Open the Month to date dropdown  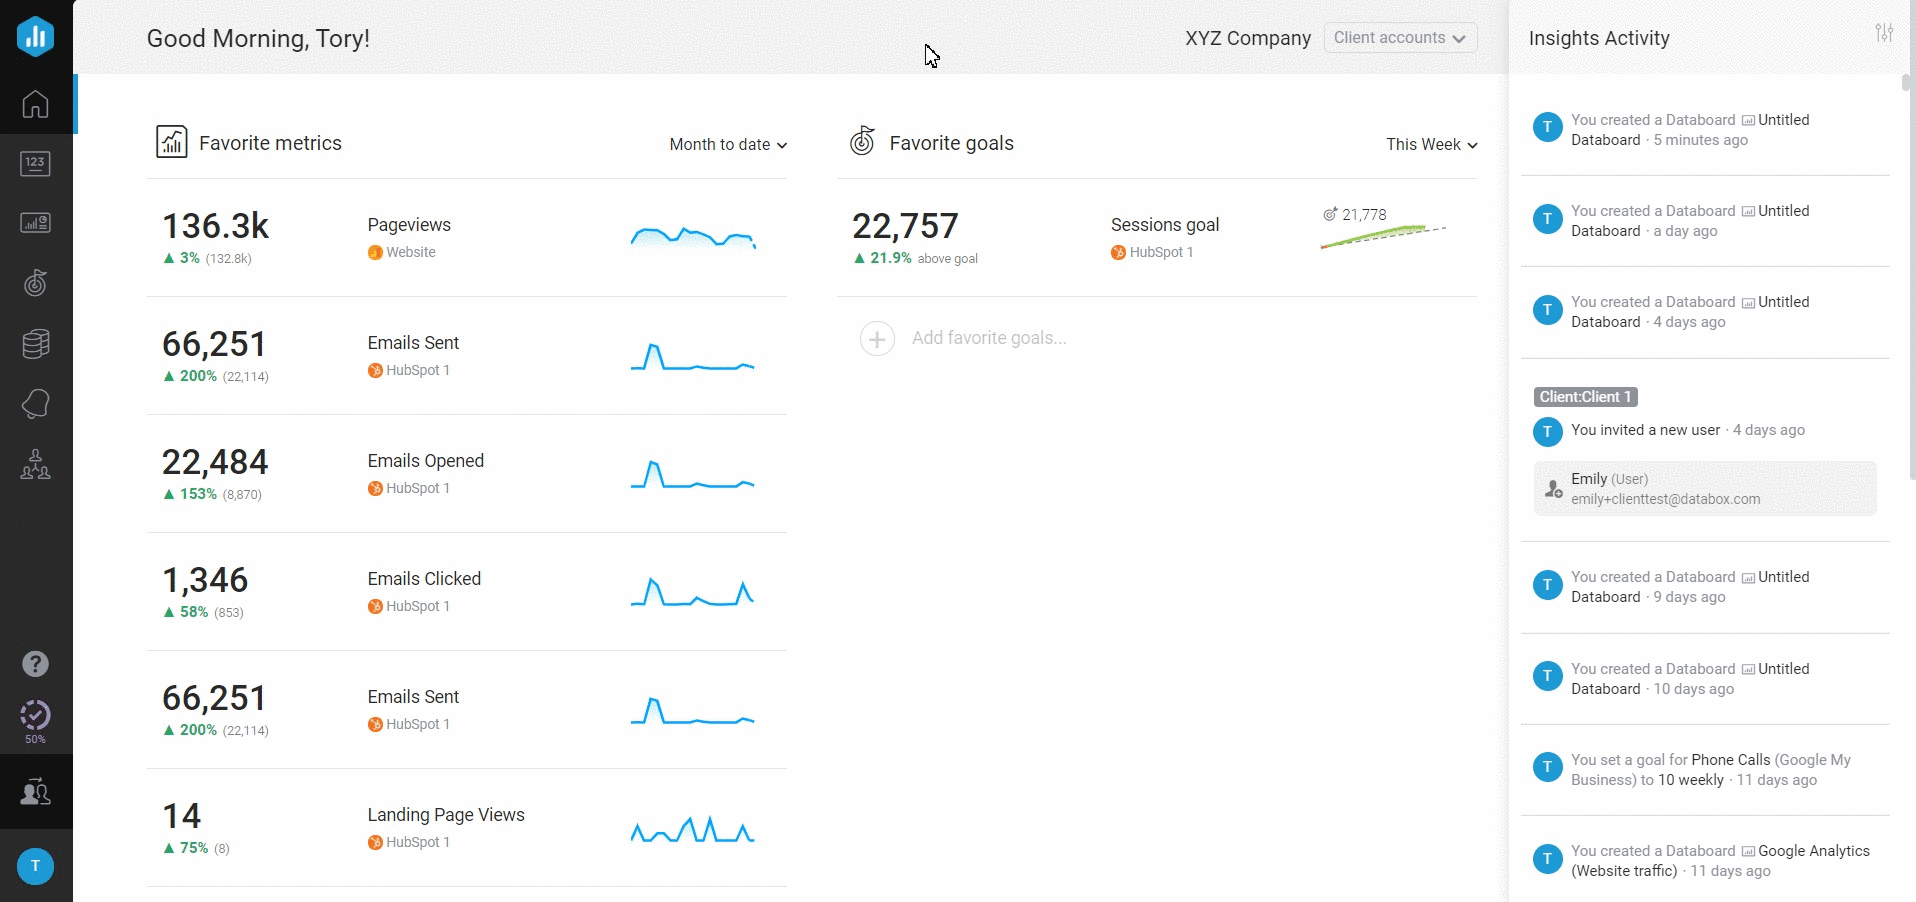click(x=728, y=145)
